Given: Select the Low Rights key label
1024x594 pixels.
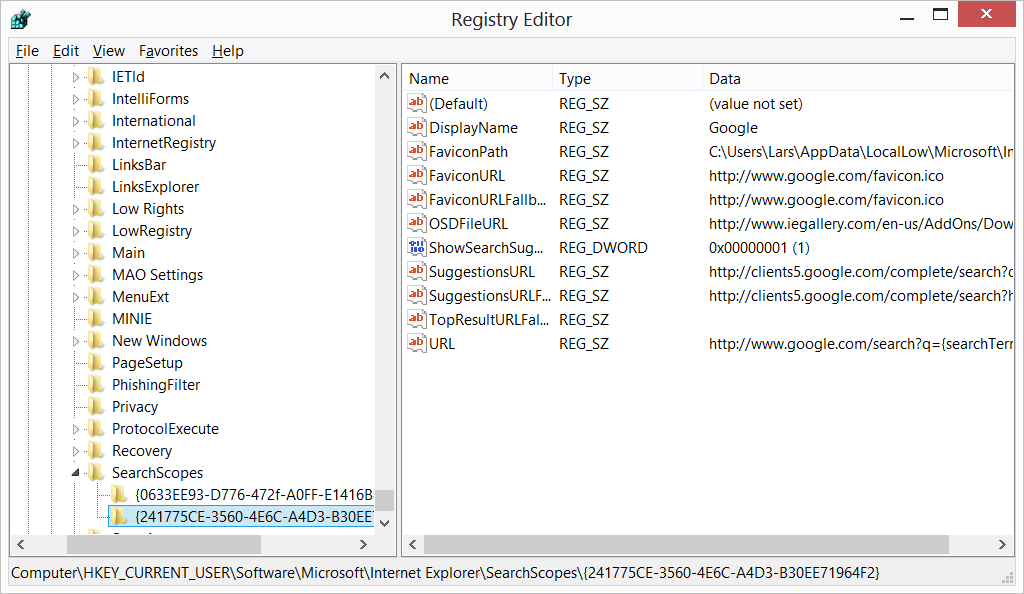Looking at the screenshot, I should pos(148,209).
